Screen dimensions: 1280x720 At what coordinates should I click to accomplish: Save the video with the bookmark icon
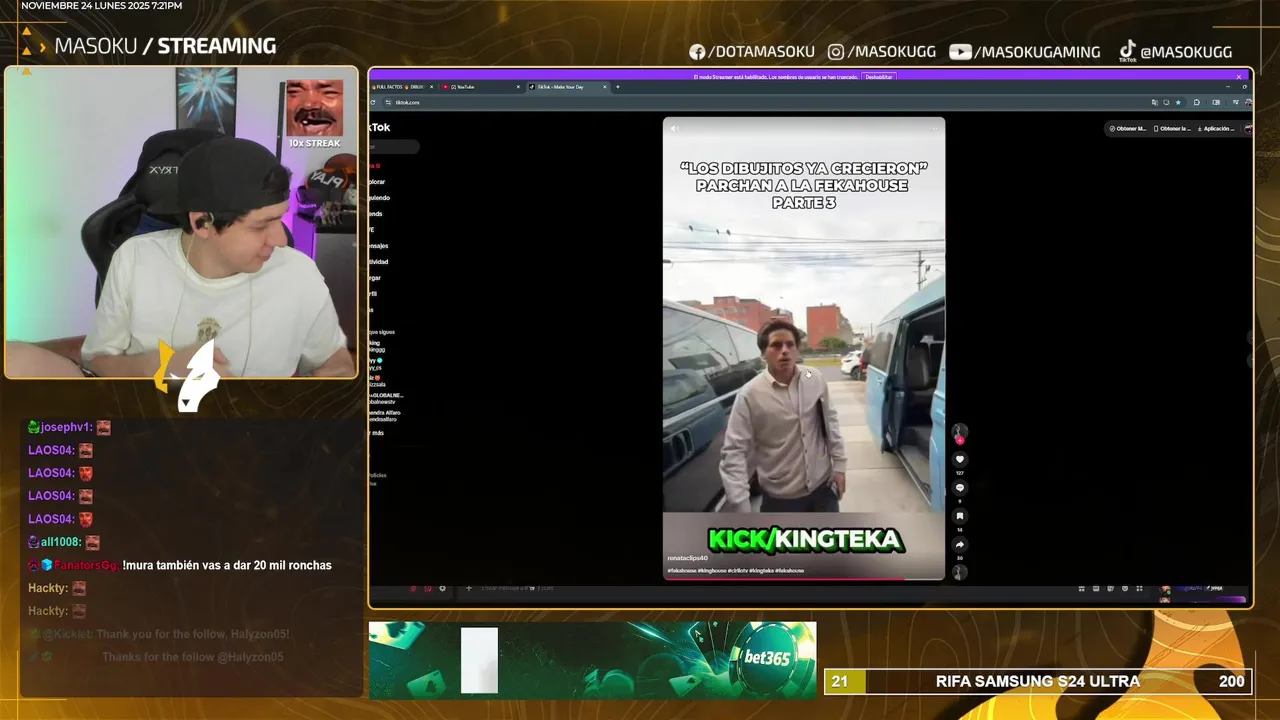(960, 516)
